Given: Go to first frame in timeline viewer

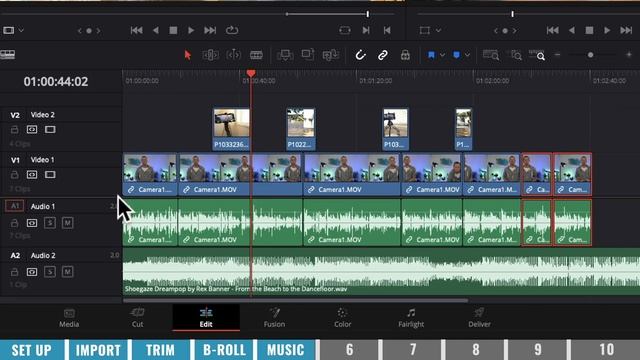Looking at the screenshot, I should [553, 30].
